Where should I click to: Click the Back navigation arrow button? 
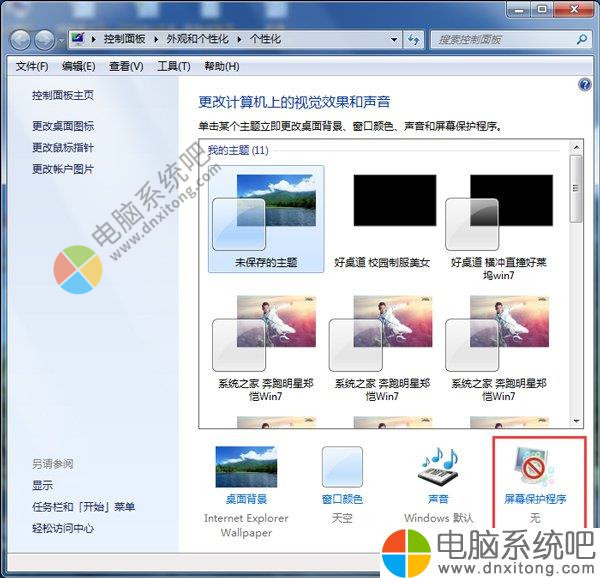(x=22, y=40)
